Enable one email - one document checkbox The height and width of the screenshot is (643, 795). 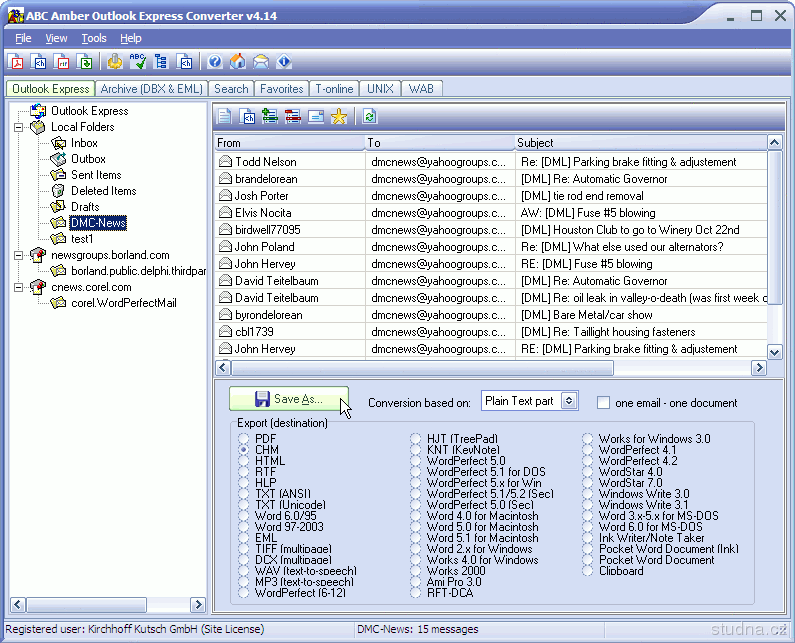pos(603,403)
